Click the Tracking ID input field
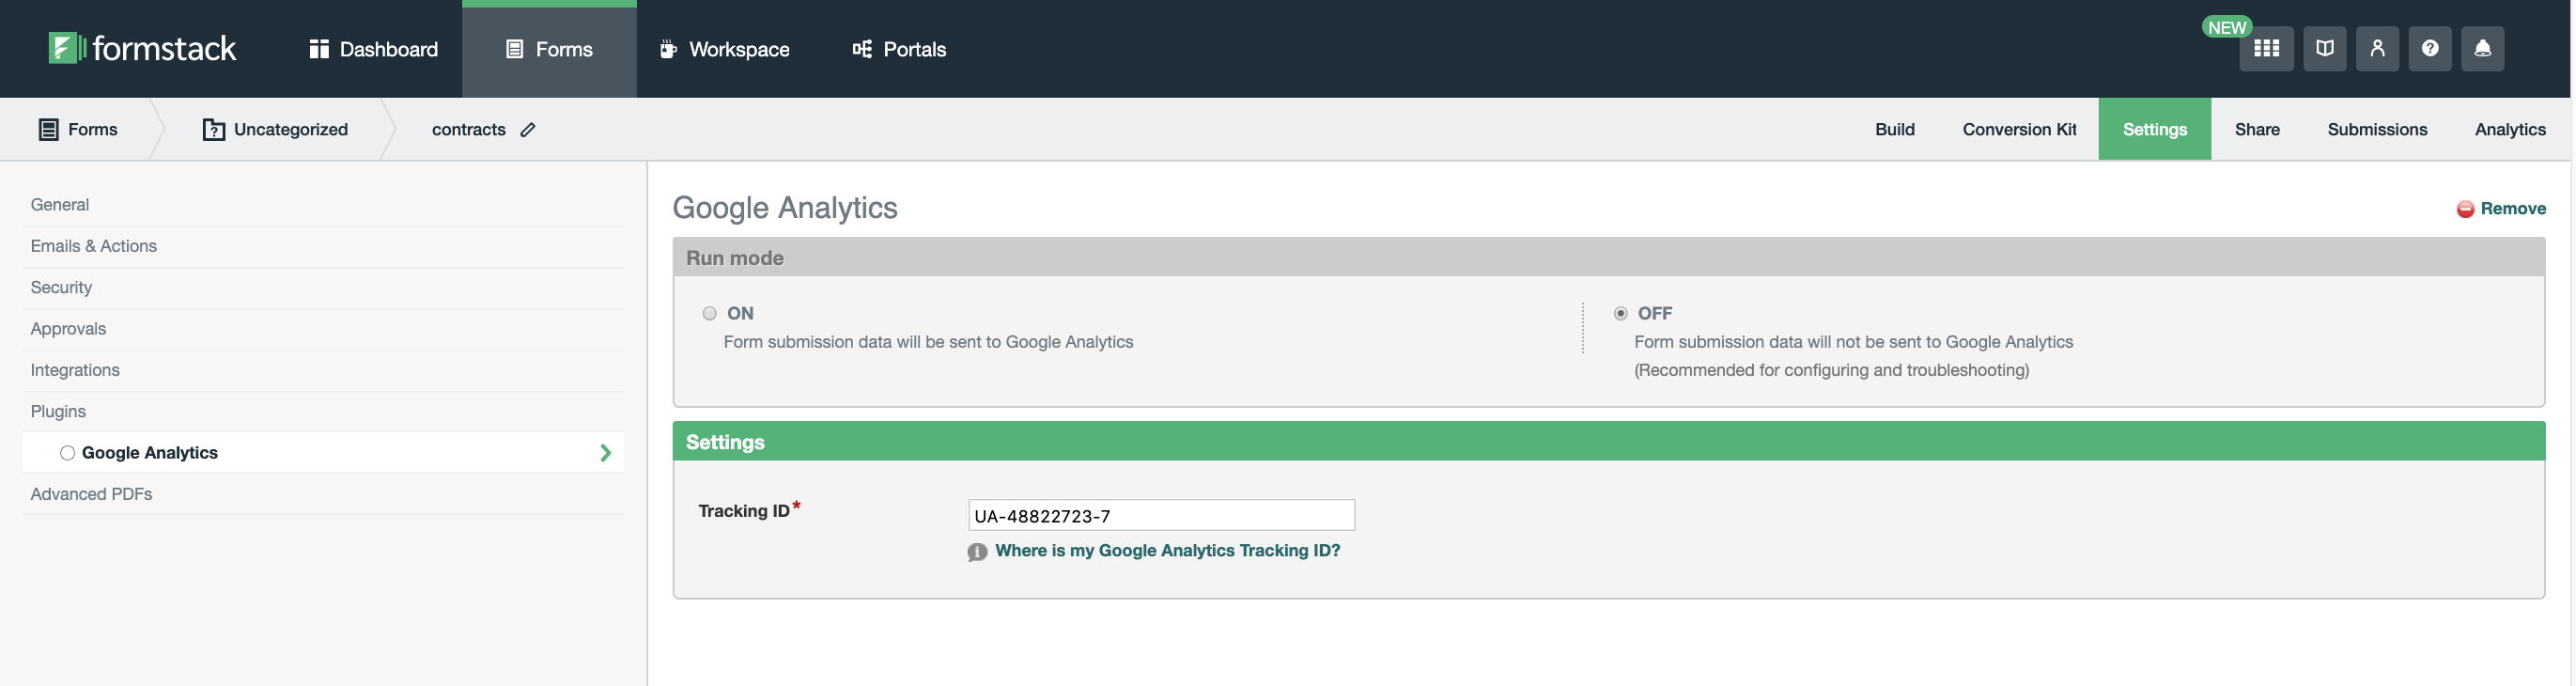 click(x=1160, y=515)
